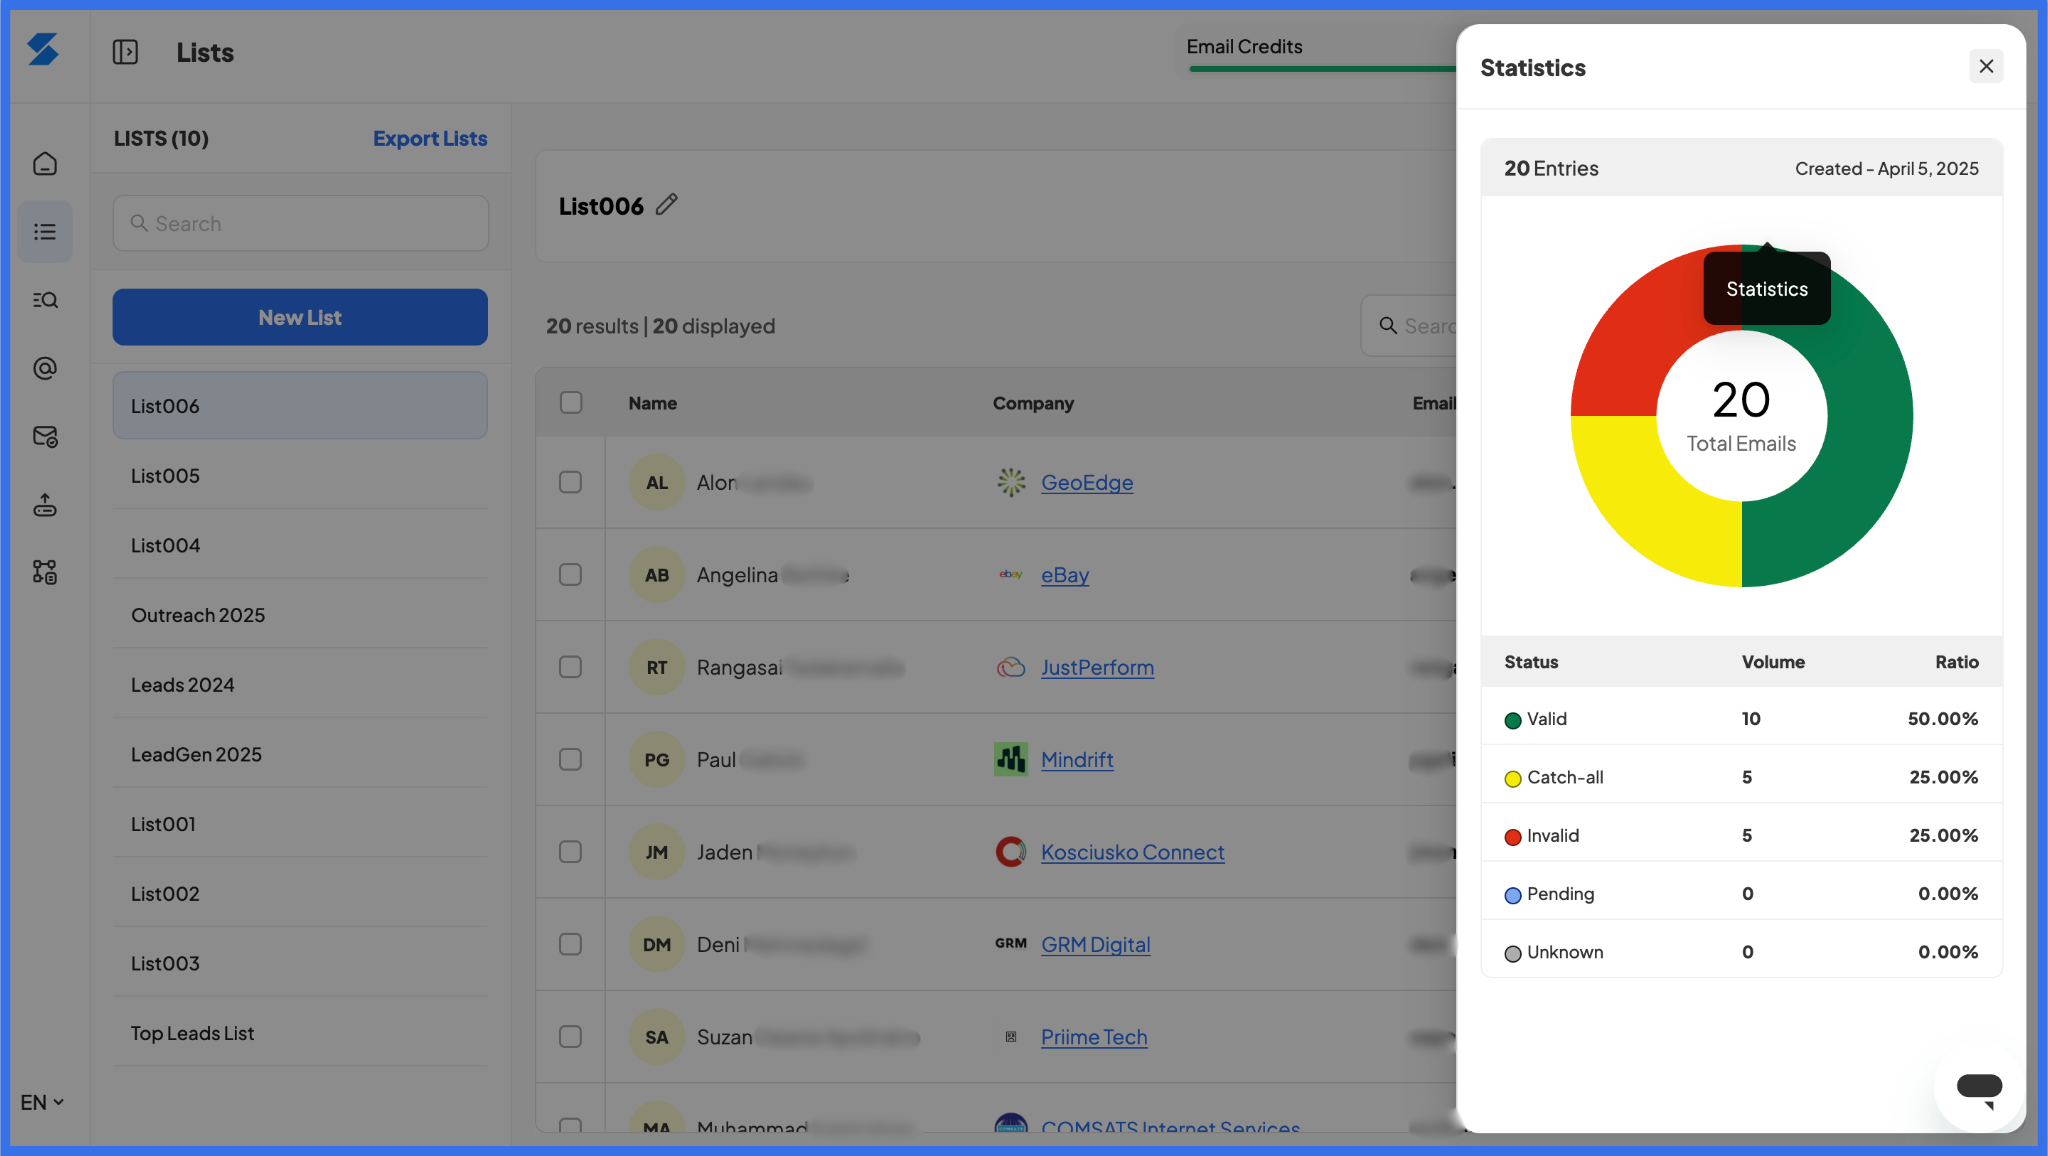Viewport: 2048px width, 1156px height.
Task: Select List004 in the lists panel
Action: tap(300, 545)
